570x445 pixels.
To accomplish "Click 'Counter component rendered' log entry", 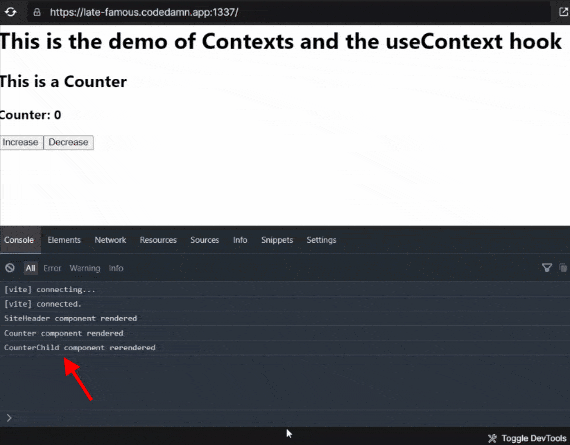I will (x=285, y=333).
